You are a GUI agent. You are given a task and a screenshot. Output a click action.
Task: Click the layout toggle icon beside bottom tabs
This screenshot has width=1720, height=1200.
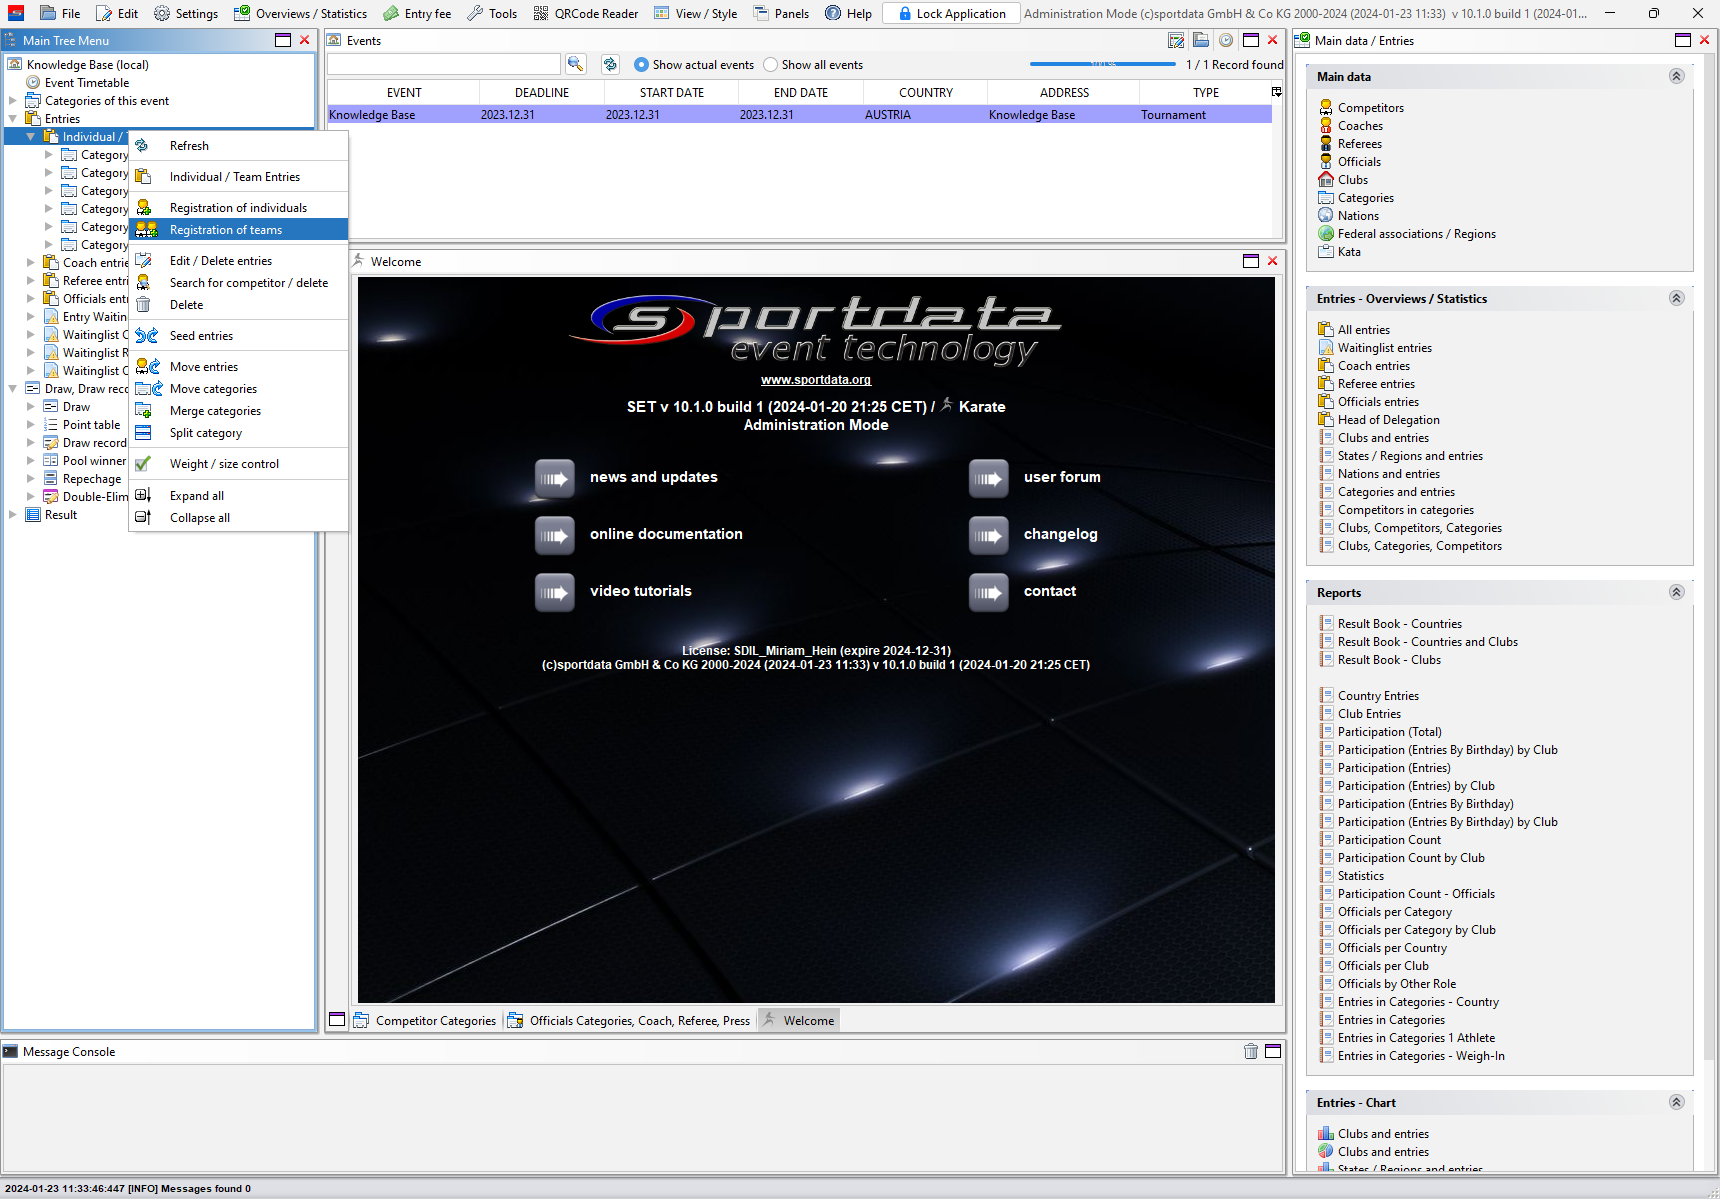[x=337, y=1020]
